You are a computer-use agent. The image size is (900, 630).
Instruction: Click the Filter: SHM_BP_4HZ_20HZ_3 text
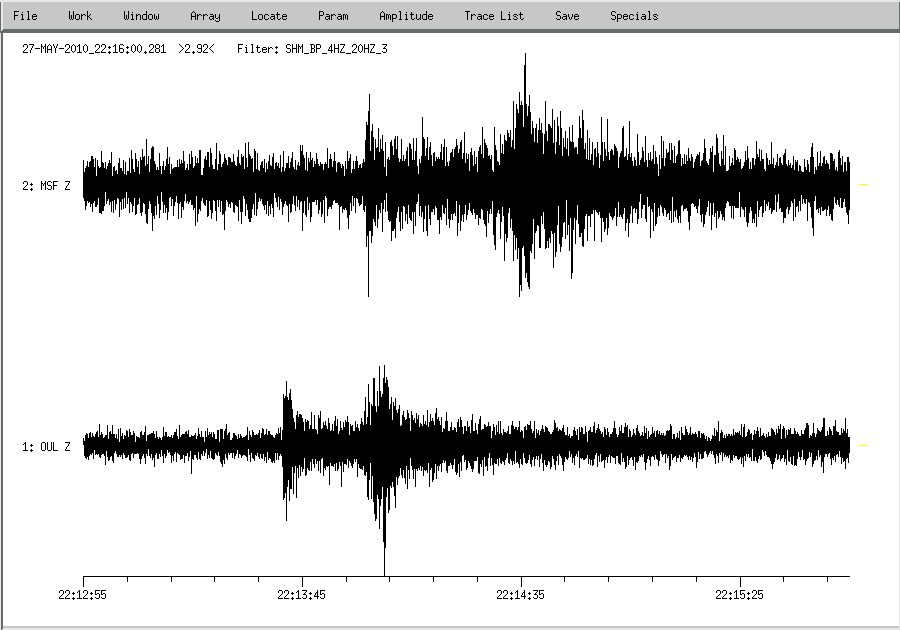(312, 49)
